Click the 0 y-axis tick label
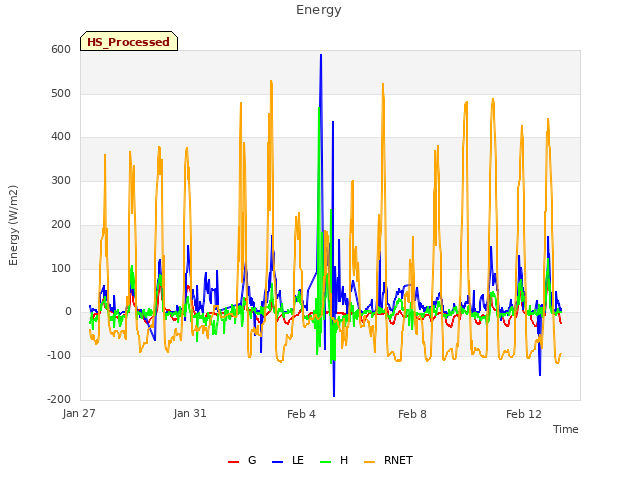The width and height of the screenshot is (640, 480). pyautogui.click(x=68, y=312)
